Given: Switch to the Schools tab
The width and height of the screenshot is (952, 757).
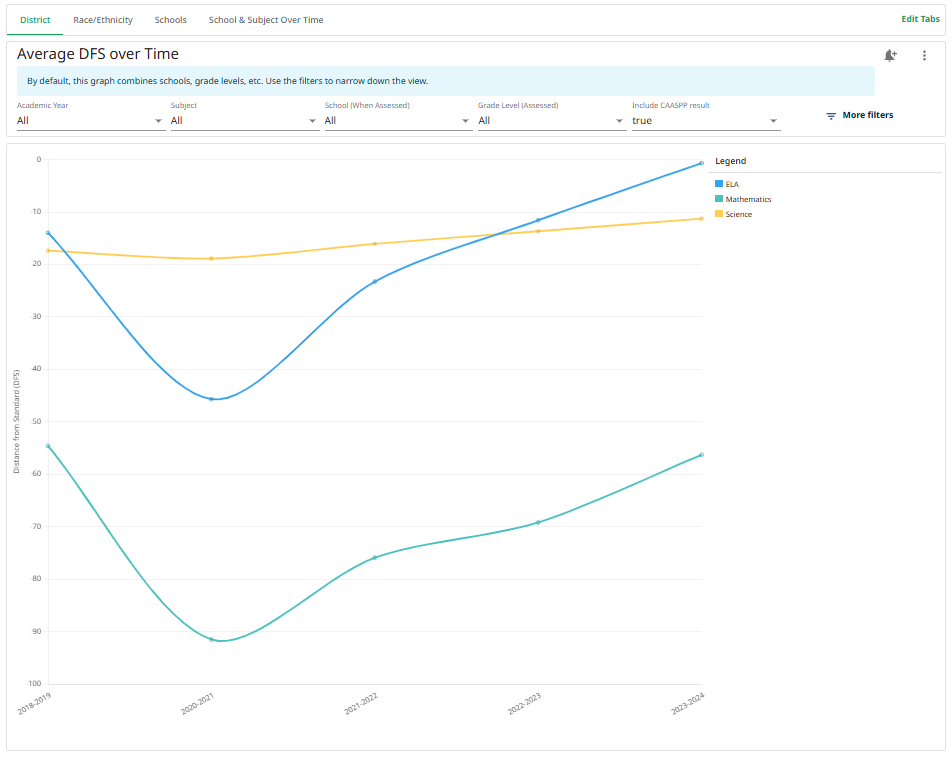Looking at the screenshot, I should coord(171,20).
